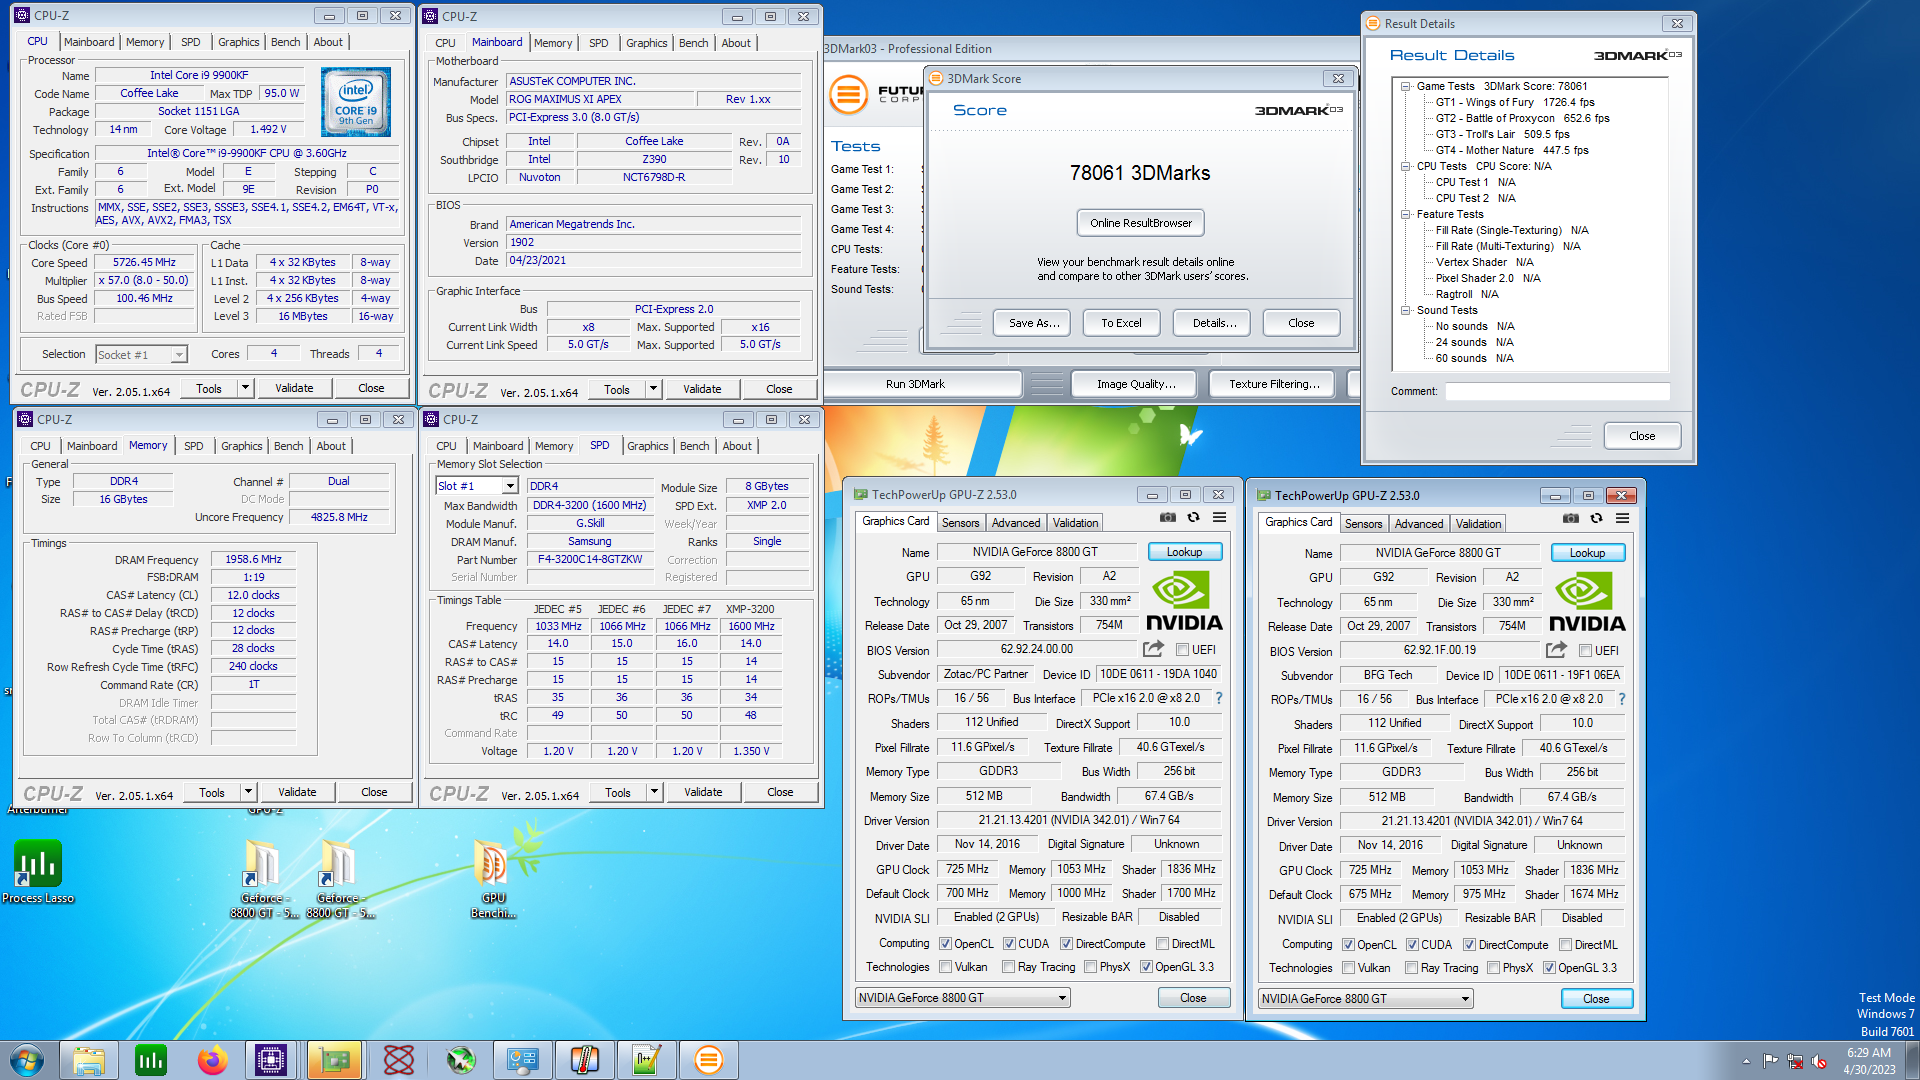Click Image Quality button in 3DMark03
This screenshot has width=1920, height=1080.
coord(1136,384)
